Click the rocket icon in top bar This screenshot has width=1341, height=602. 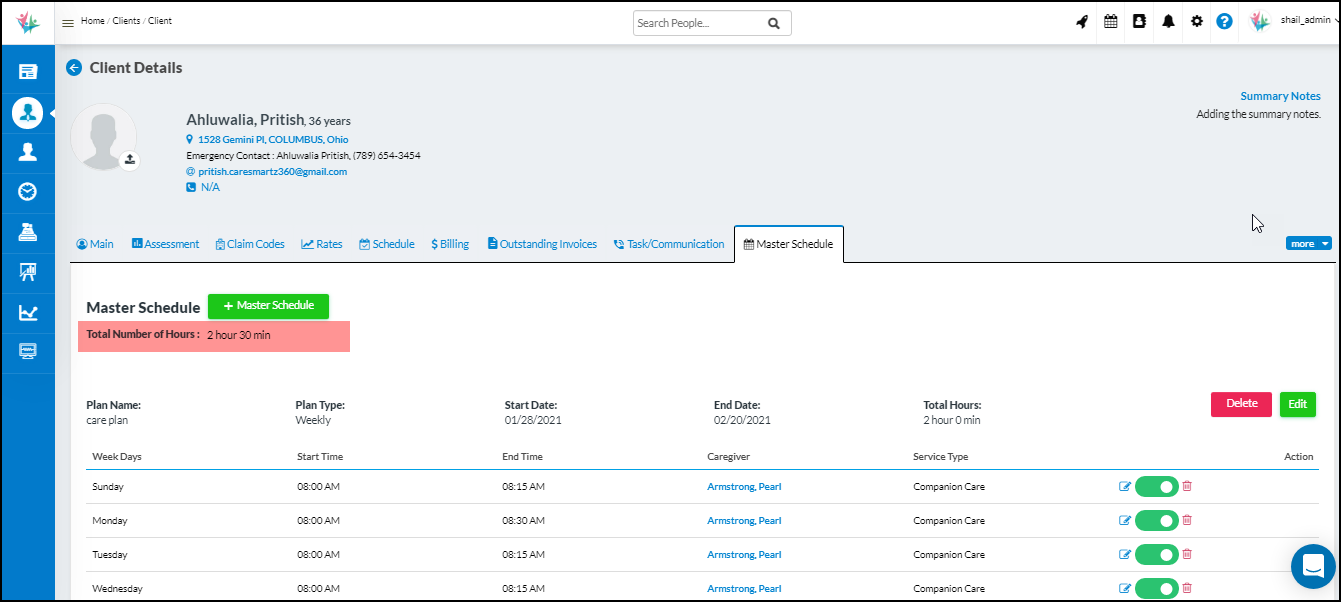[x=1082, y=22]
